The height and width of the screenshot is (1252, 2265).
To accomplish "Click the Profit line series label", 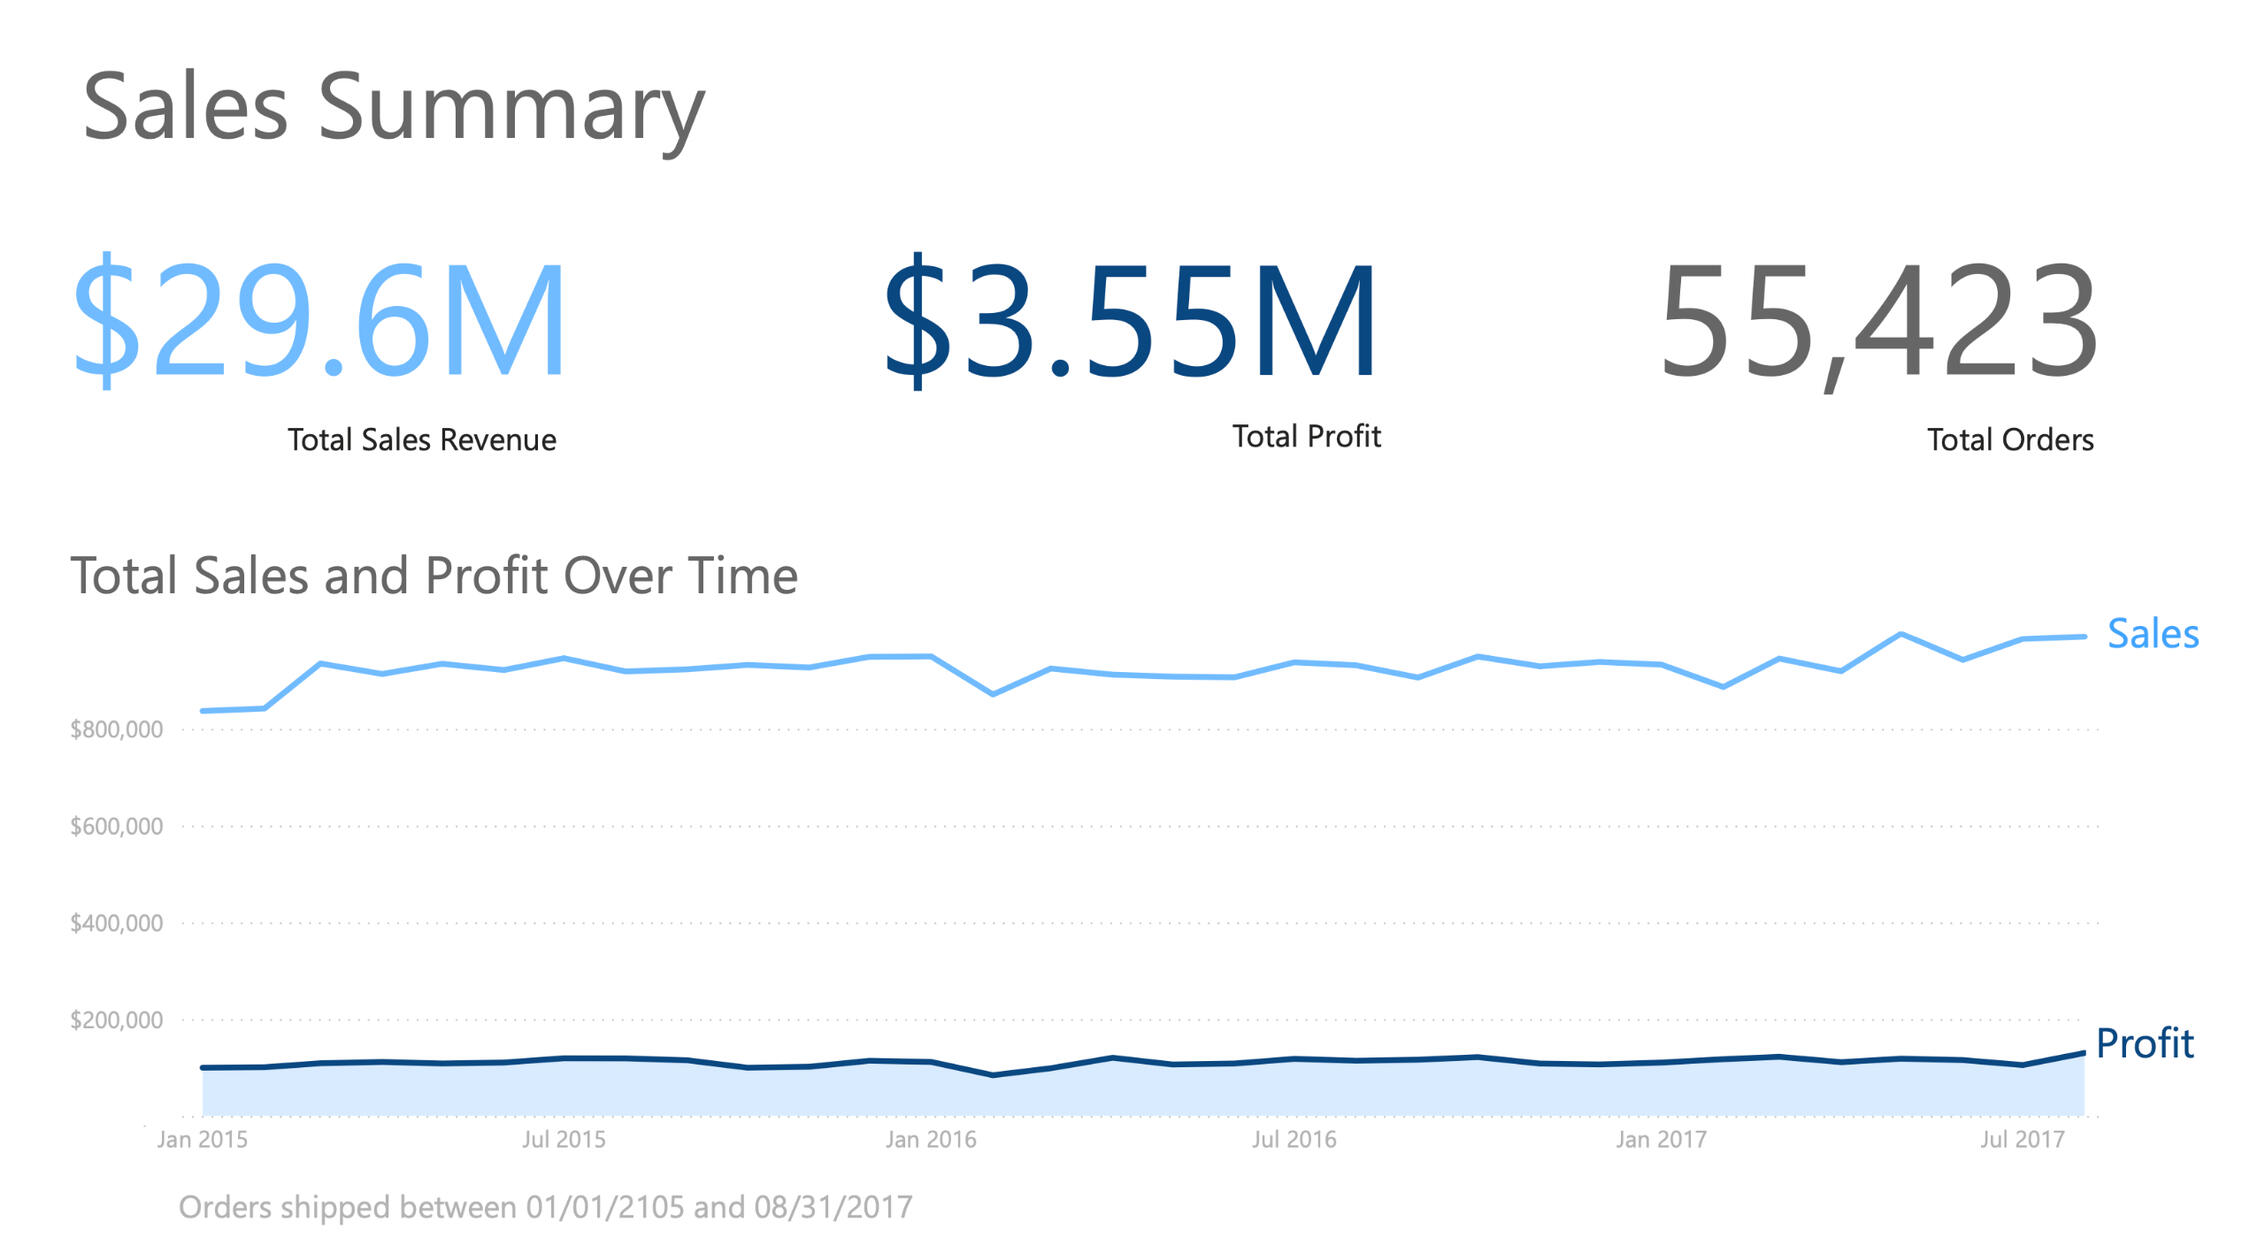I will (x=2144, y=1043).
